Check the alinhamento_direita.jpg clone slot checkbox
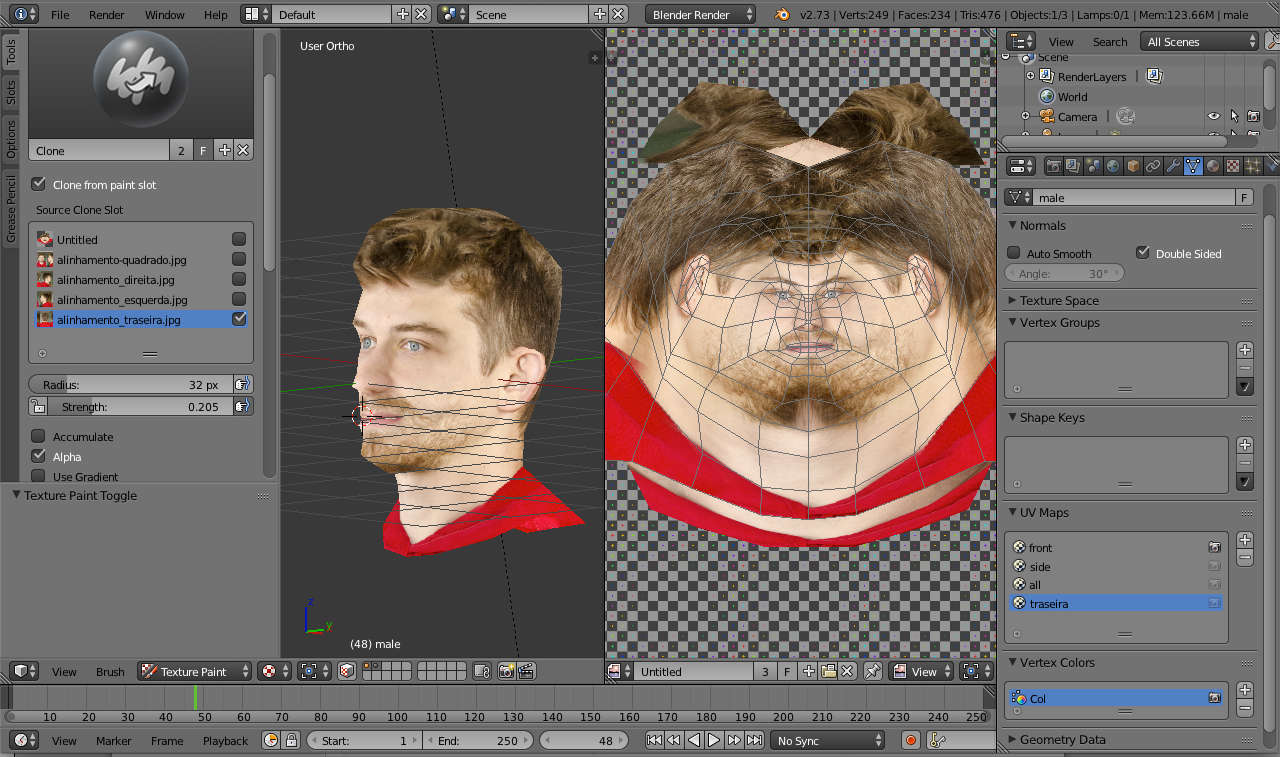 pyautogui.click(x=239, y=279)
